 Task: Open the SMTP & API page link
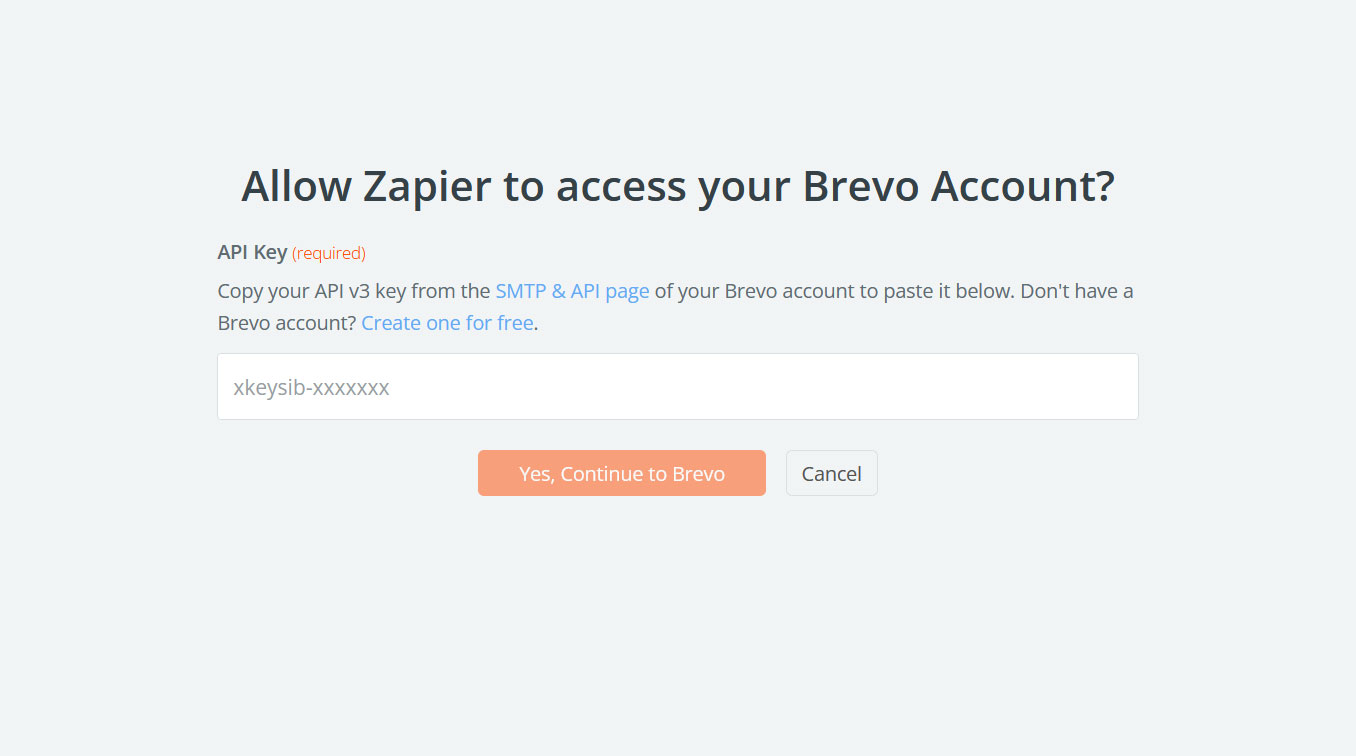[572, 291]
